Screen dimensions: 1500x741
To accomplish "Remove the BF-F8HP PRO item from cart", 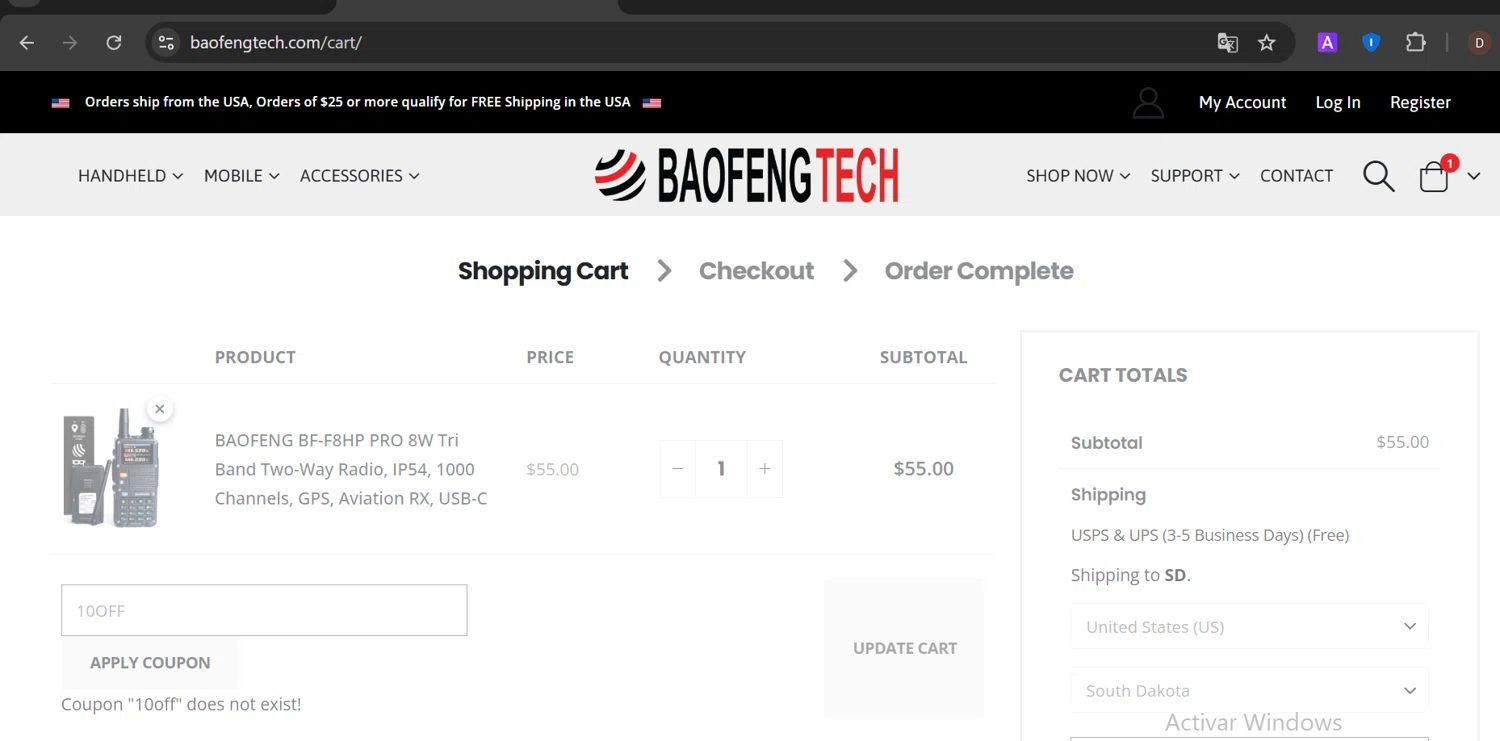I will pyautogui.click(x=159, y=409).
